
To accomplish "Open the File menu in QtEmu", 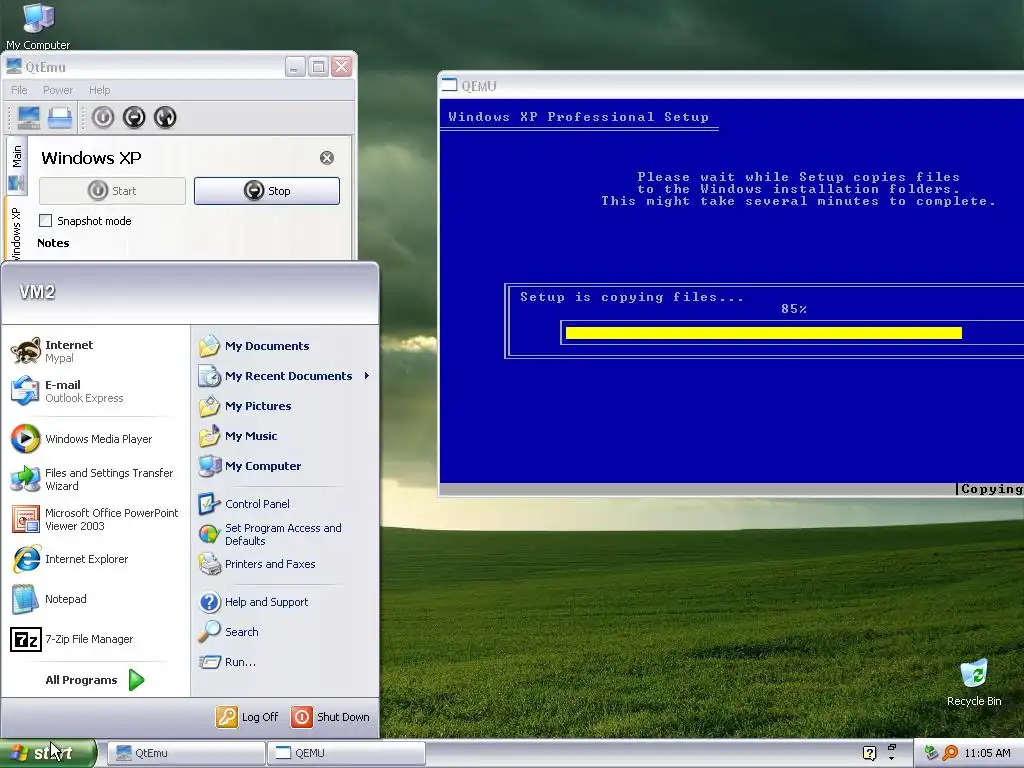I will click(19, 90).
